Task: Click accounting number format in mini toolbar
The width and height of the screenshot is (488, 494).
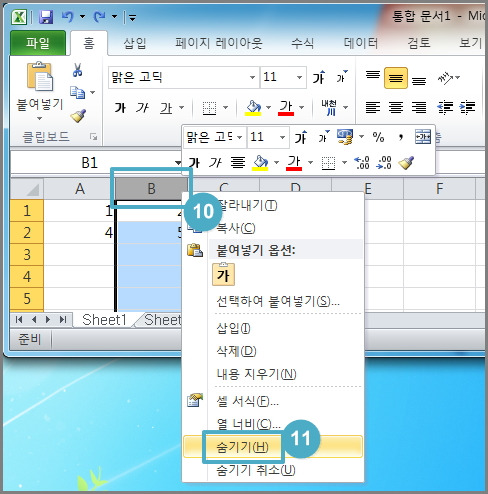Action: [x=345, y=137]
